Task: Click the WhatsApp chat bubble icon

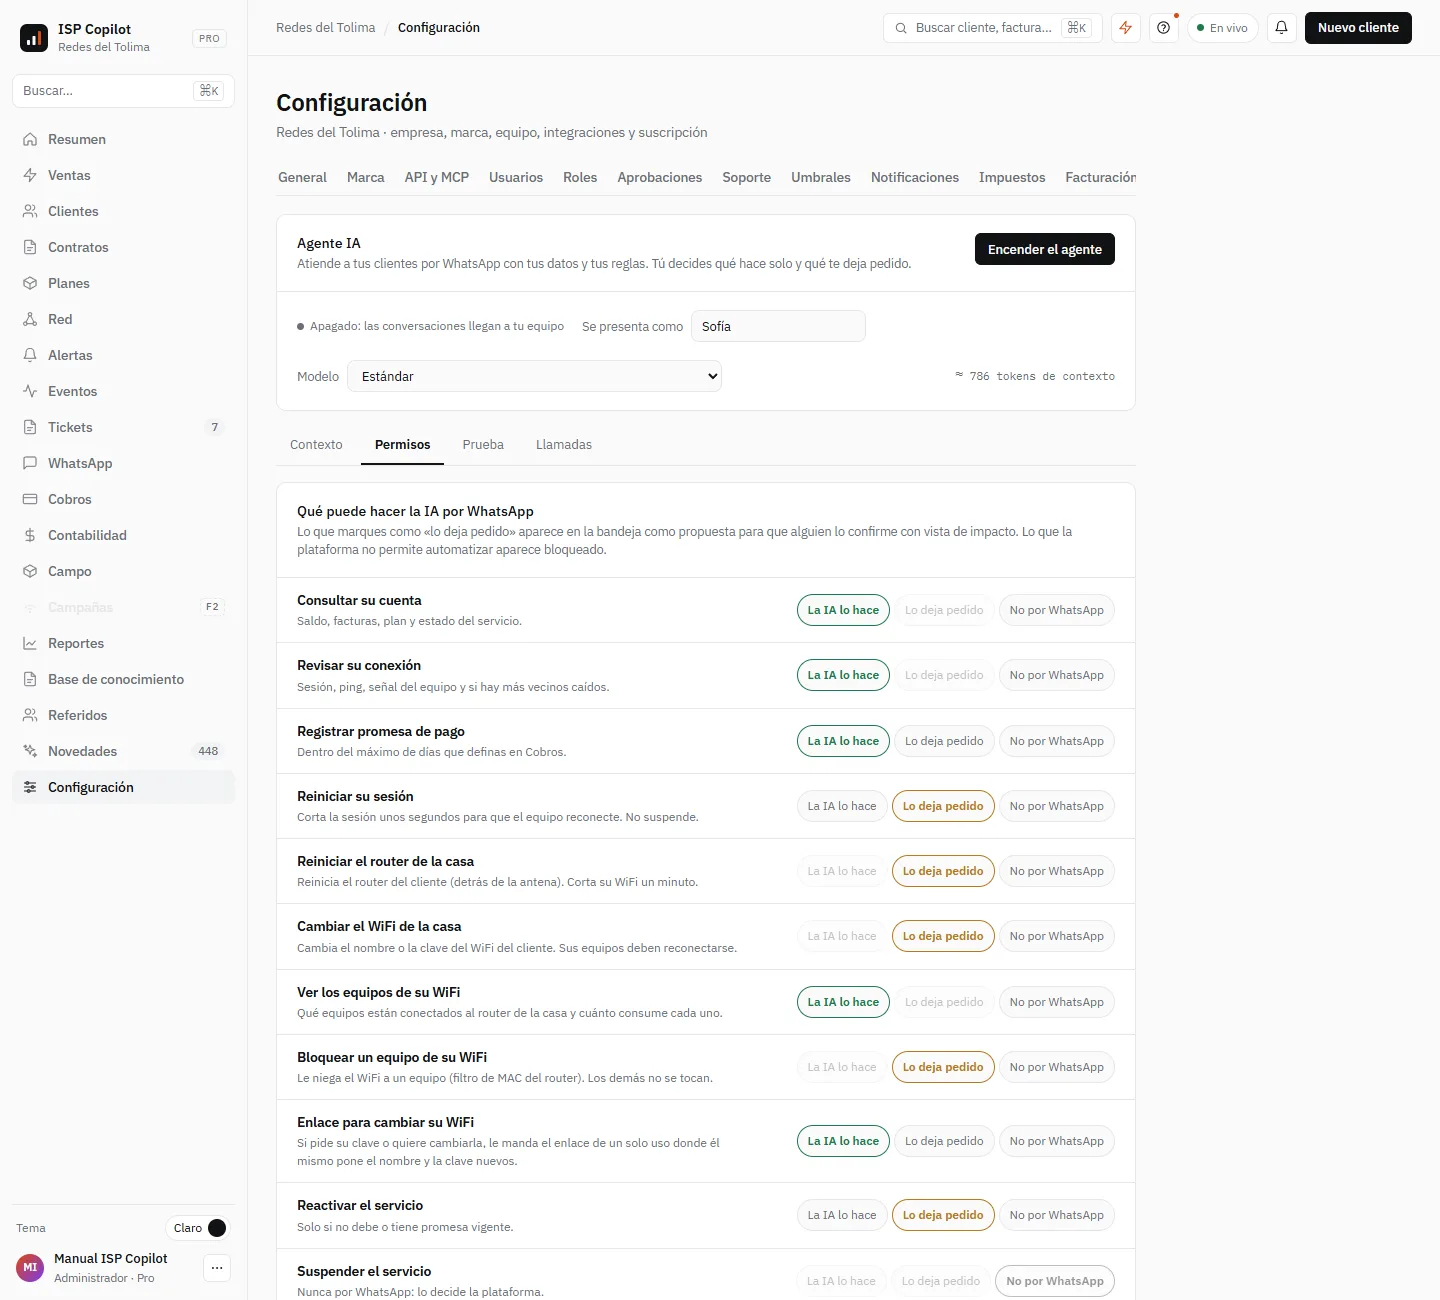Action: (30, 463)
